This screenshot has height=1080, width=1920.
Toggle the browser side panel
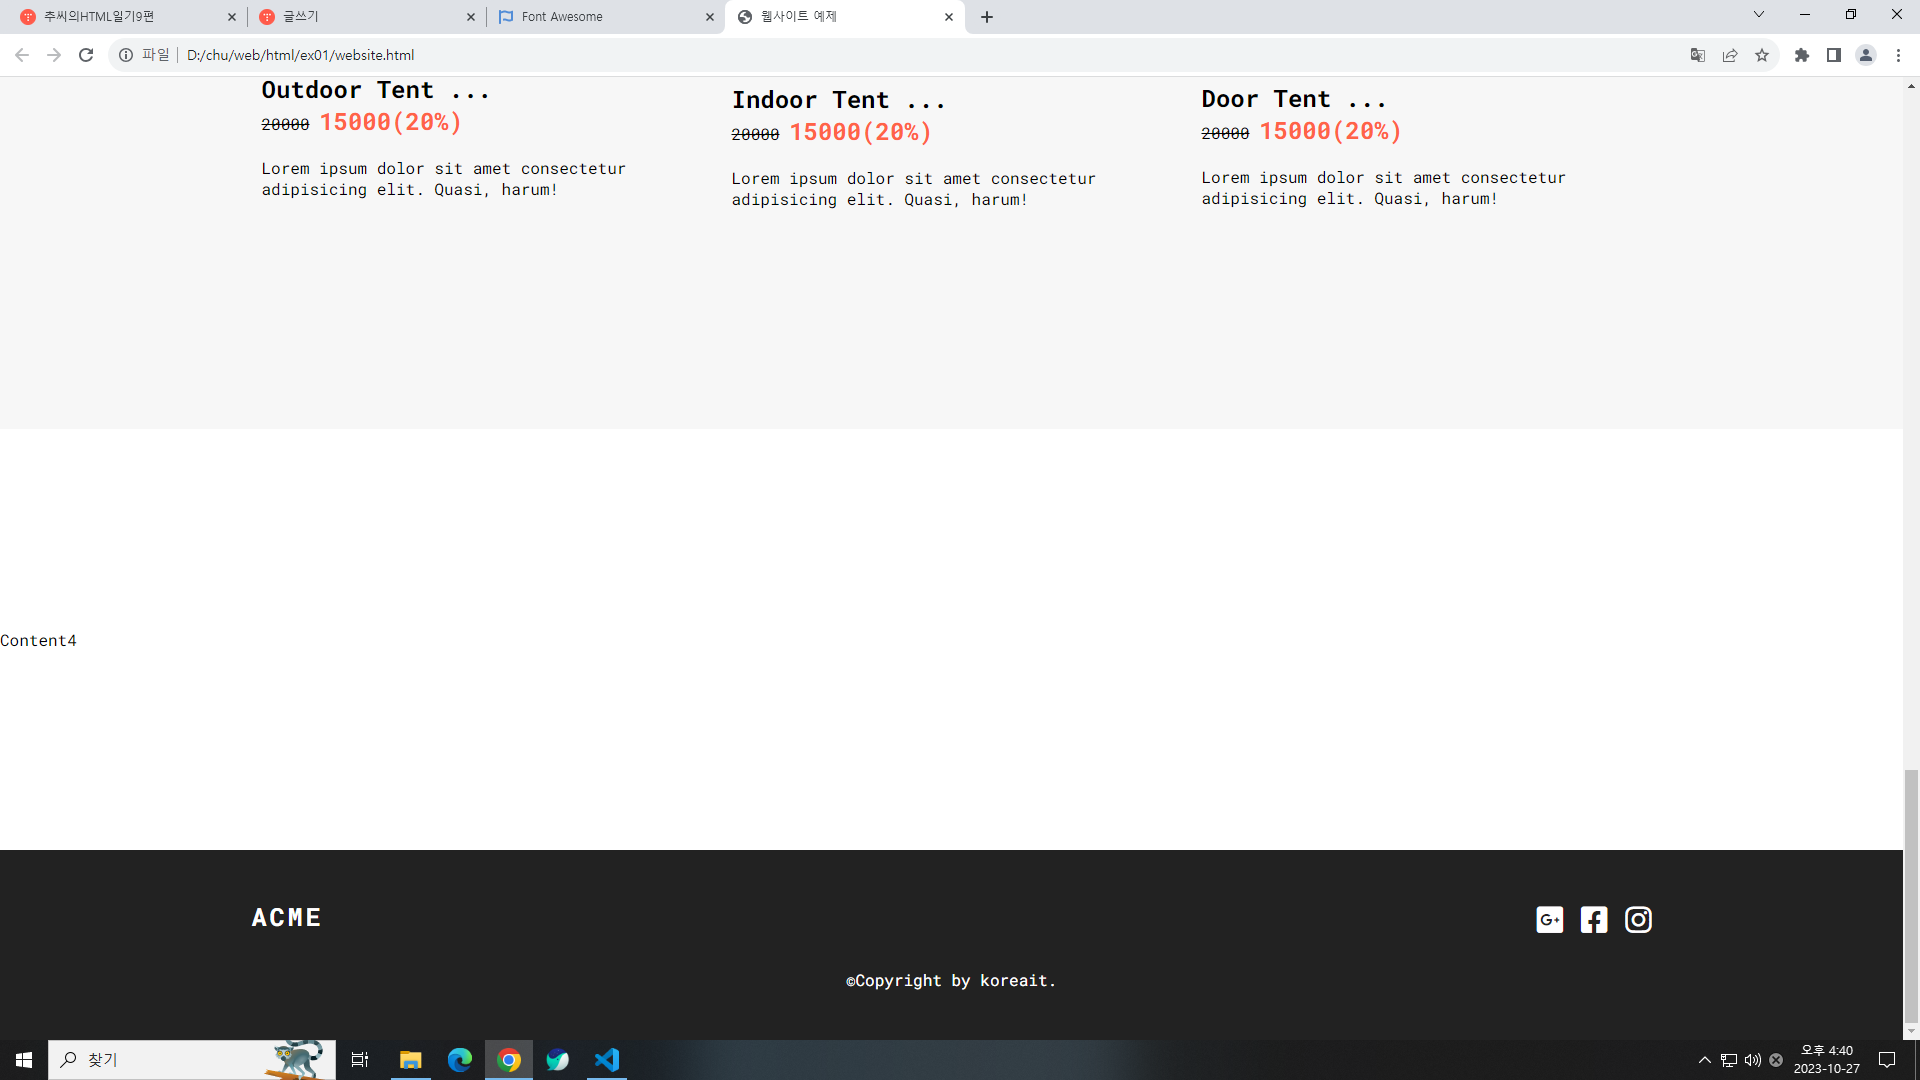click(1834, 55)
